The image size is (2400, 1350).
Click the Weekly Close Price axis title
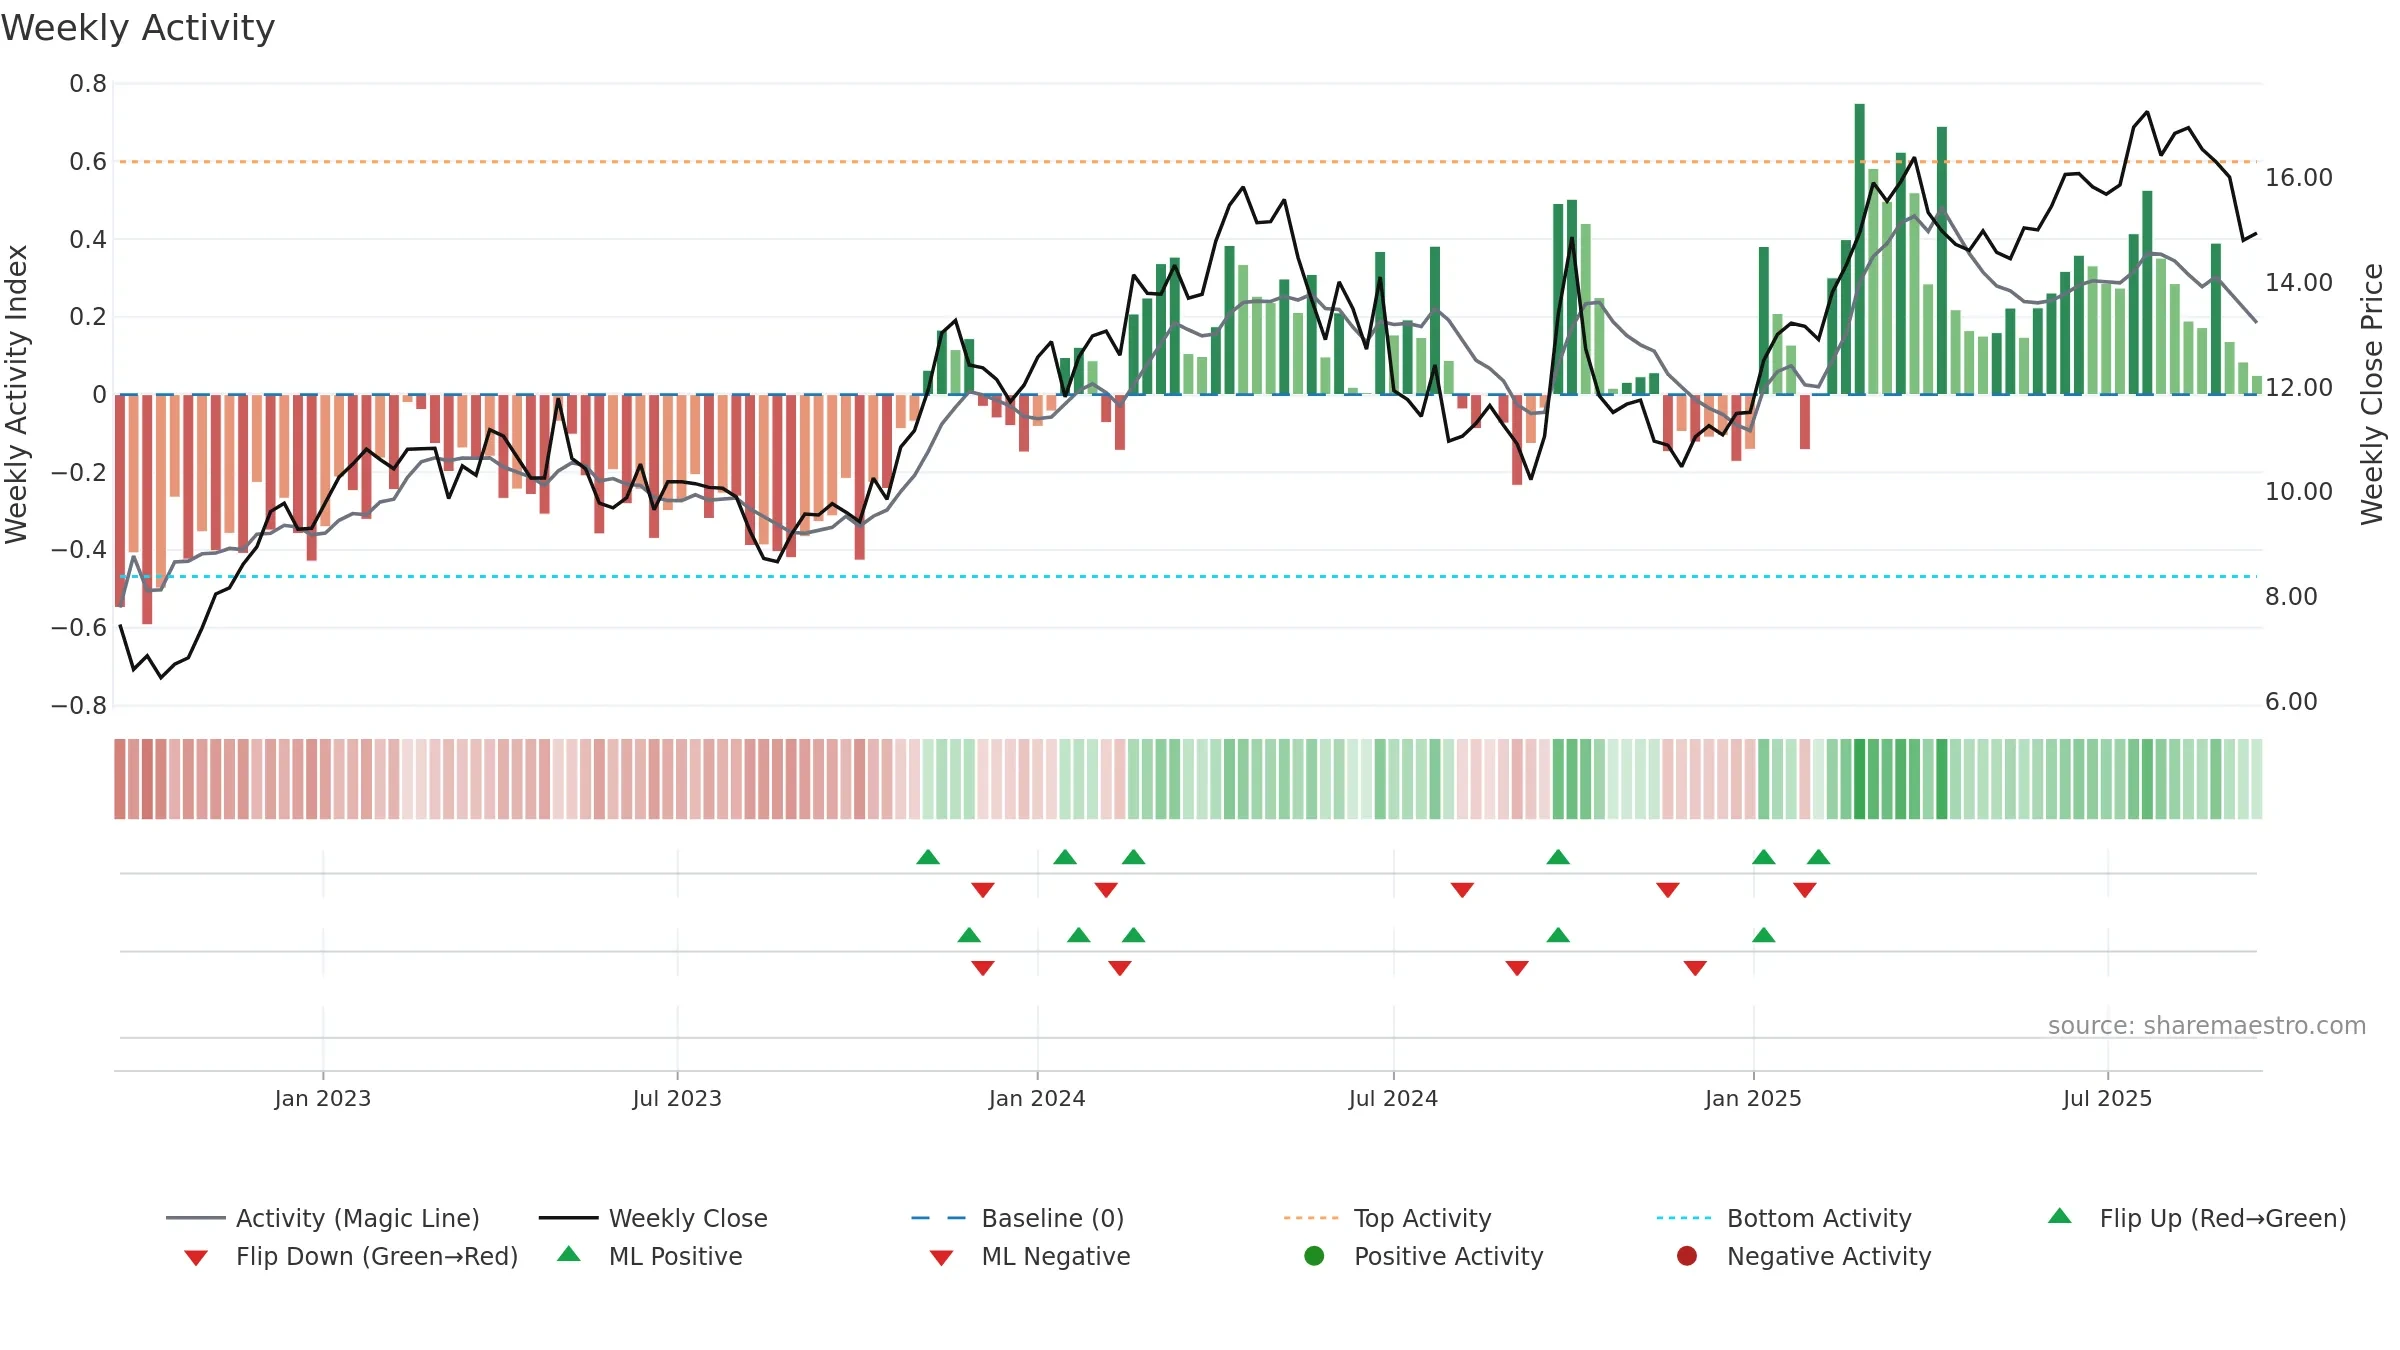(2373, 394)
